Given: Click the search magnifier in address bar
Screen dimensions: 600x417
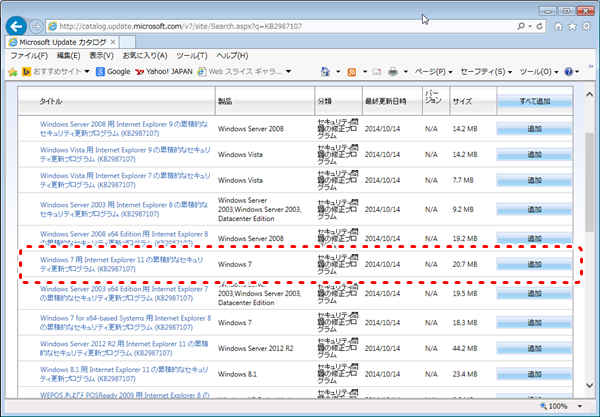Looking at the screenshot, I should [x=521, y=26].
